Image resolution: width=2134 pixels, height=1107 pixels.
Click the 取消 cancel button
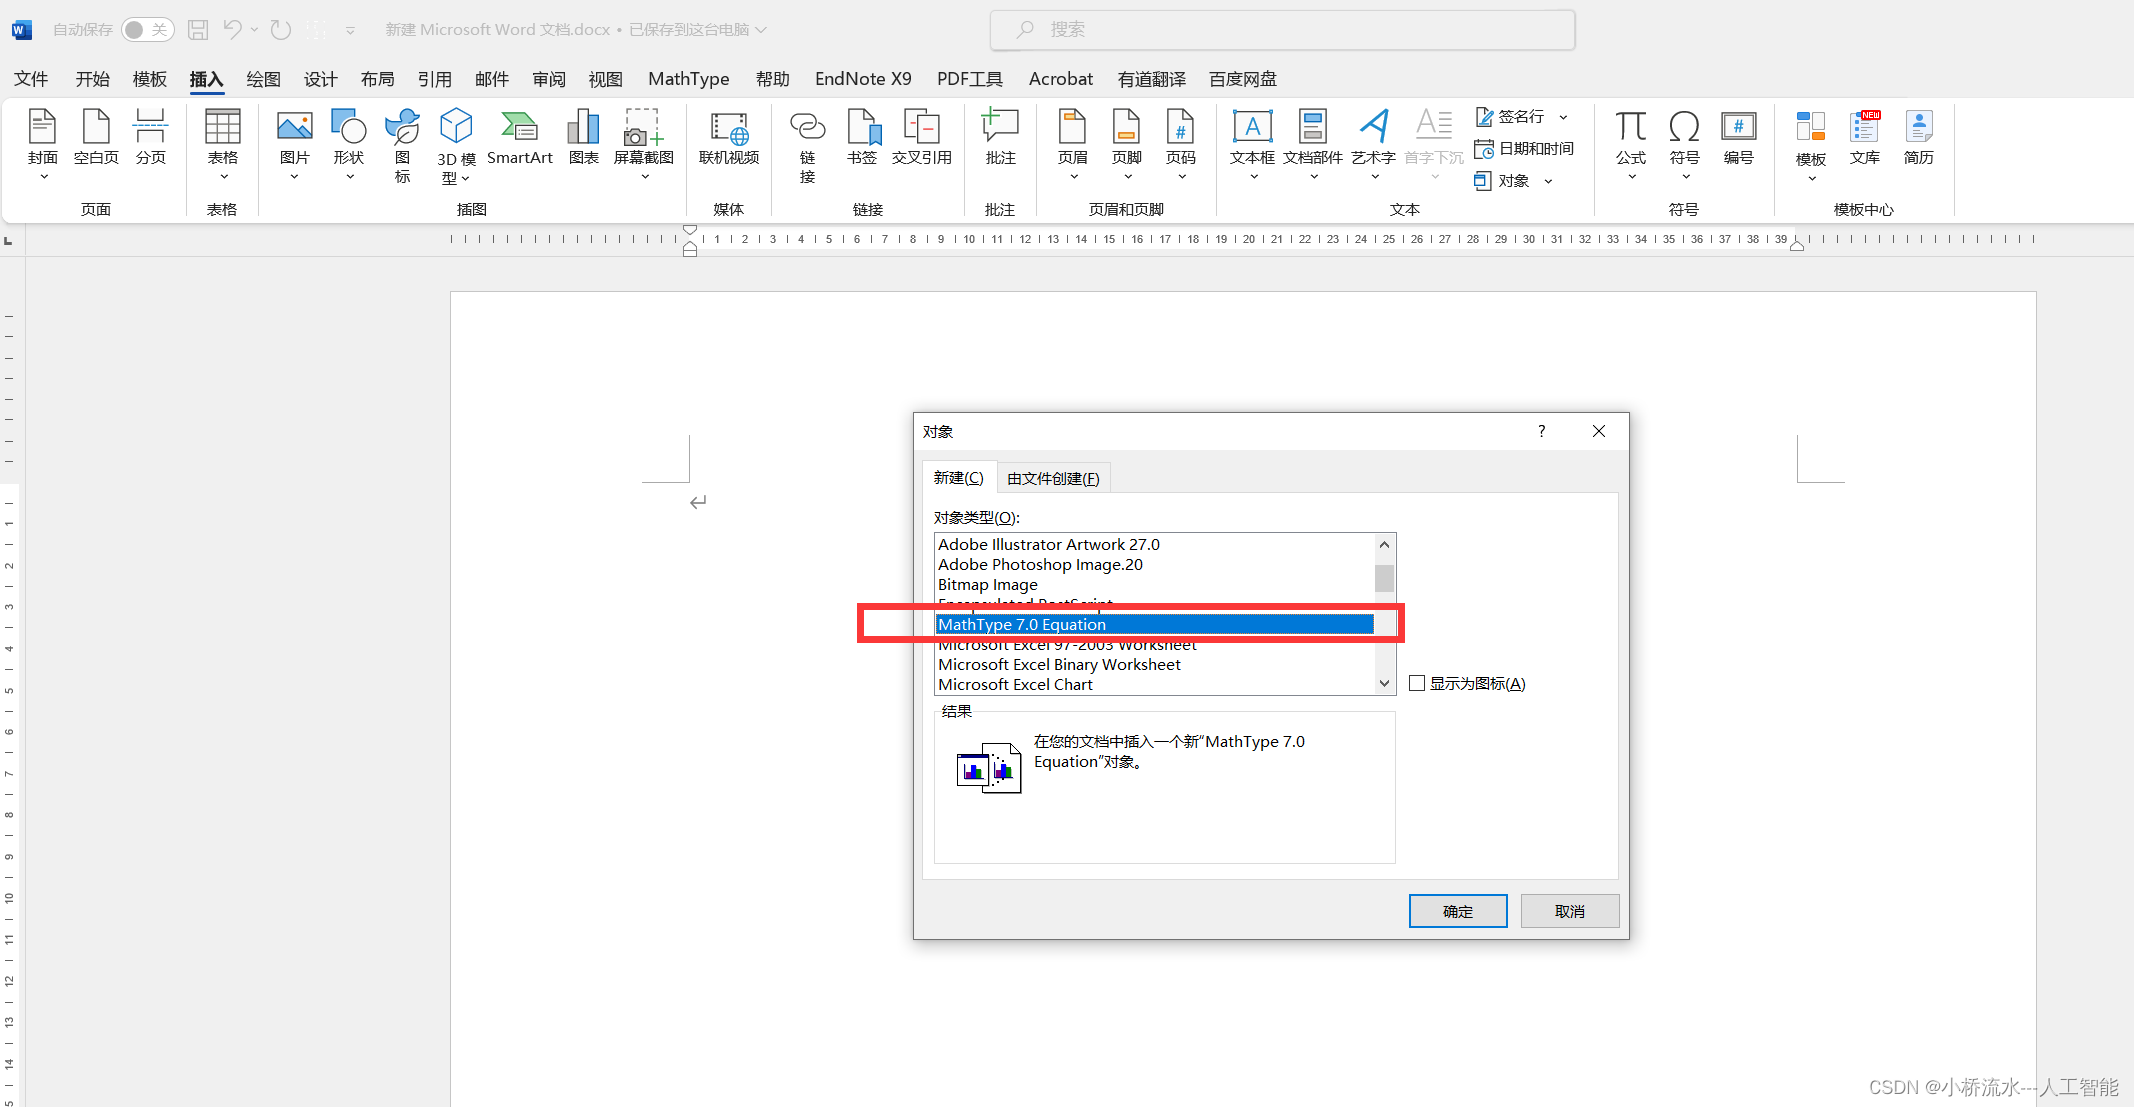click(1569, 911)
